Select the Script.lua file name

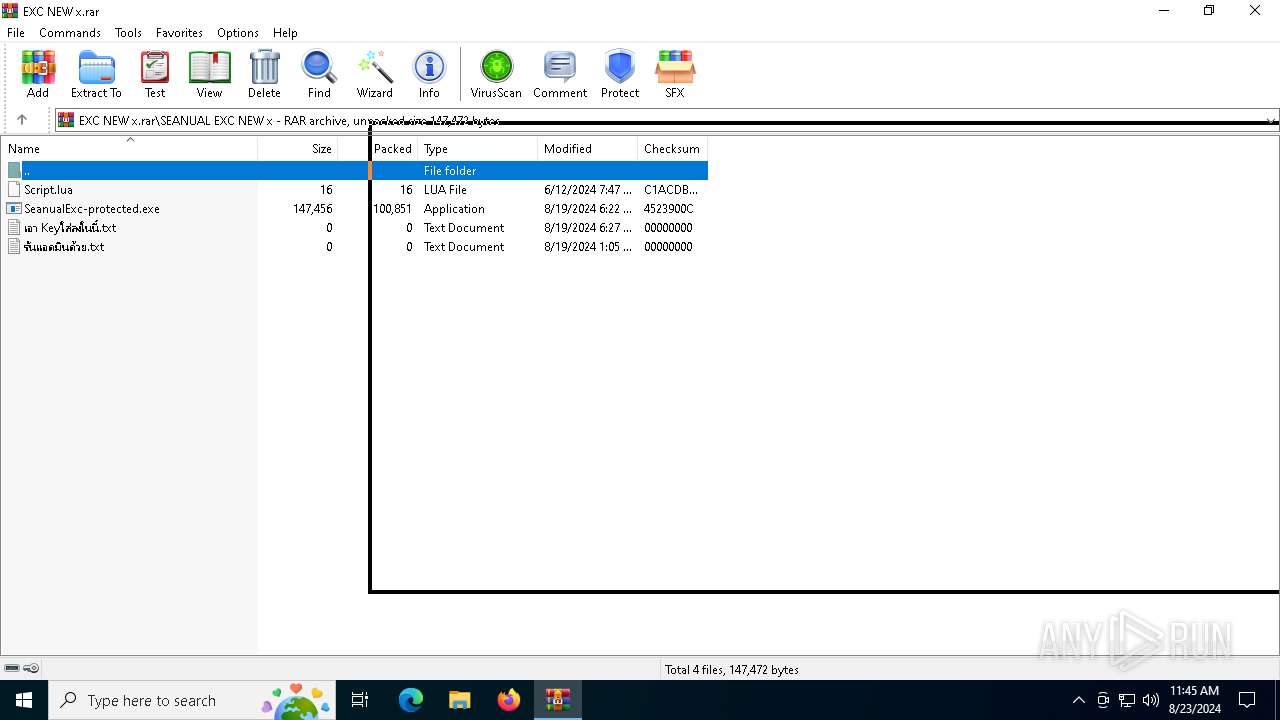pyautogui.click(x=48, y=189)
